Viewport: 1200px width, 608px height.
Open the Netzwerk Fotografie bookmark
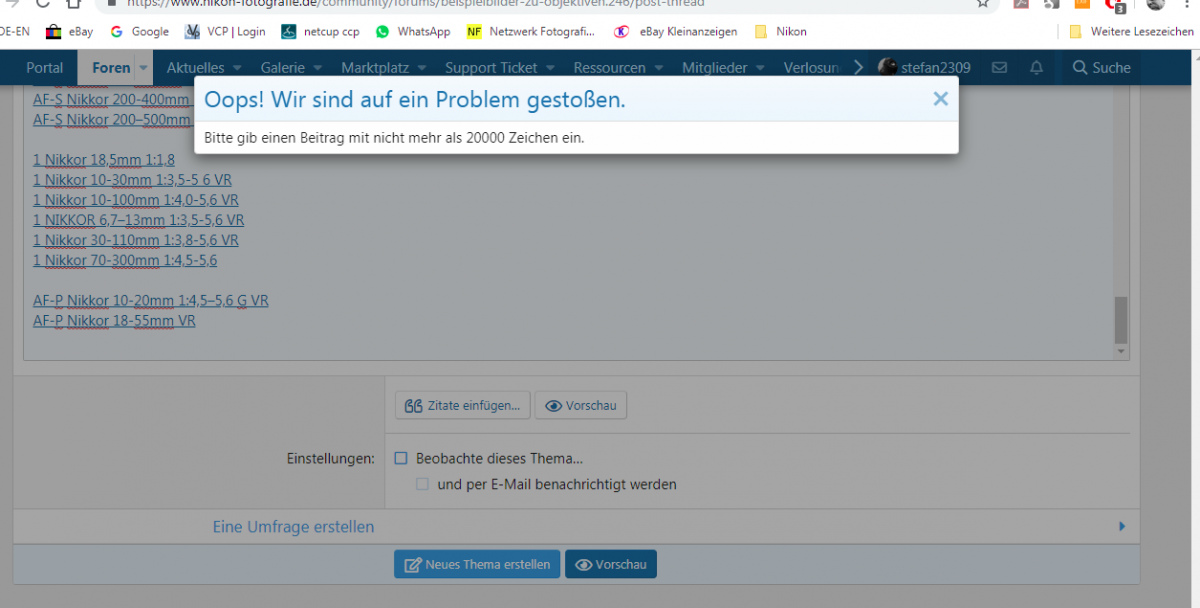click(531, 32)
